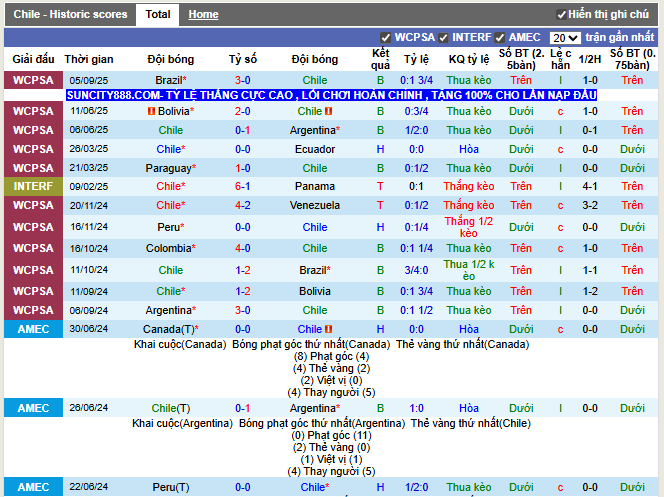
Task: Click Bolivia on the 11/09/24 row
Action: pyautogui.click(x=315, y=291)
